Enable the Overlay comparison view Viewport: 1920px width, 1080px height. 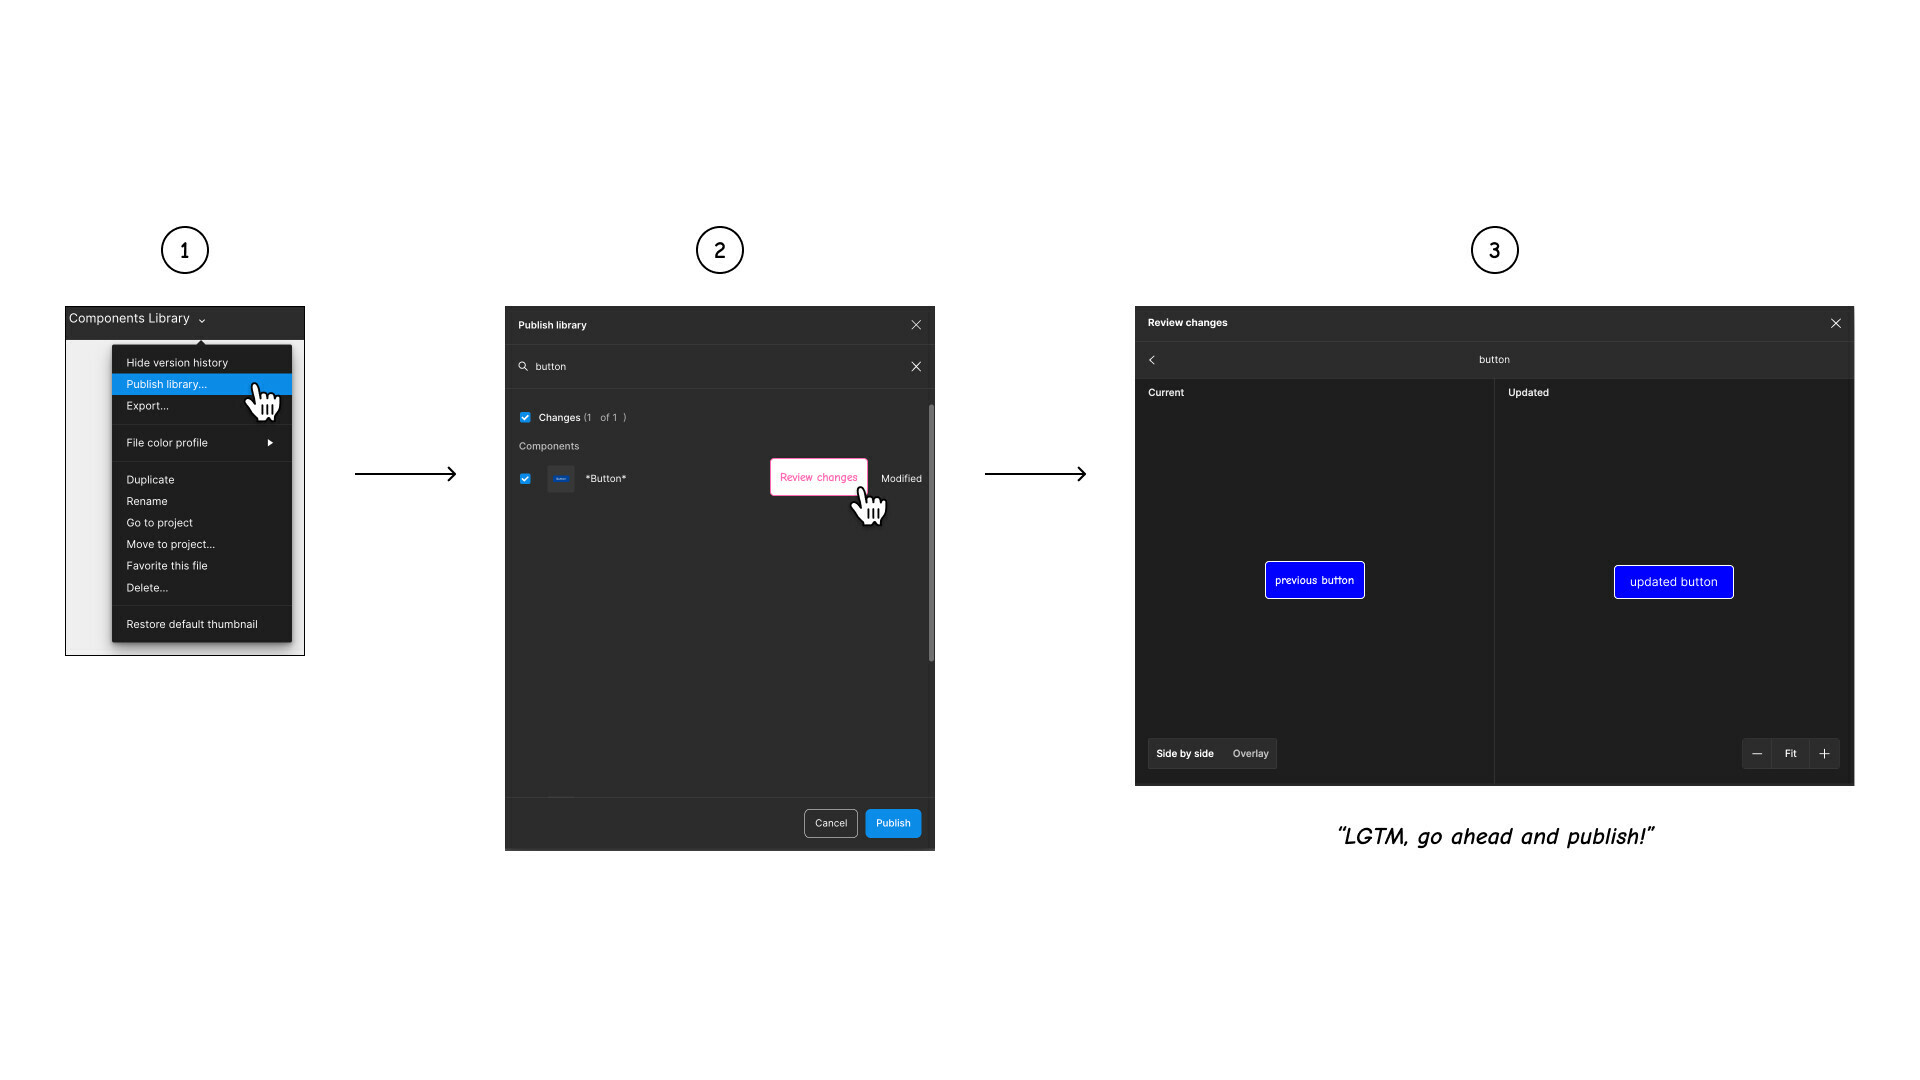click(1250, 753)
